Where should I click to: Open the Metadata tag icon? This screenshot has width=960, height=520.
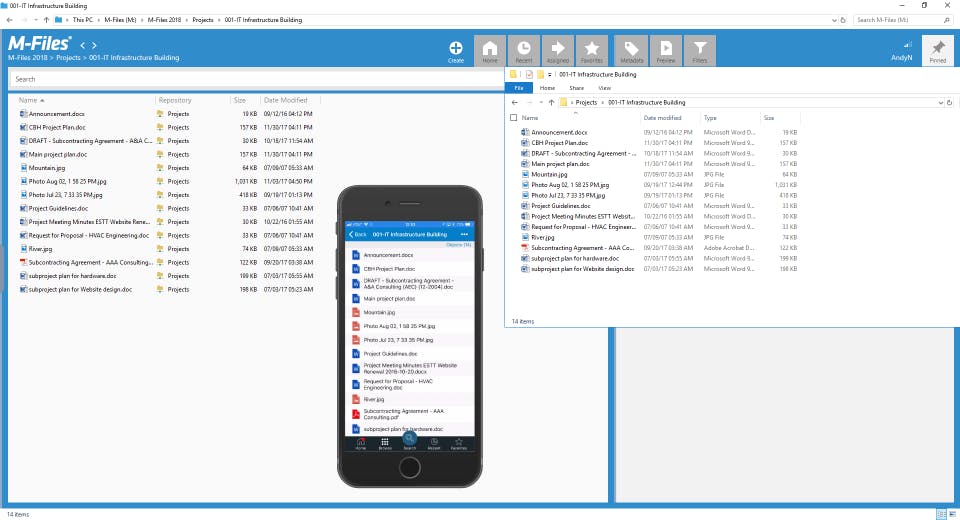tap(631, 50)
